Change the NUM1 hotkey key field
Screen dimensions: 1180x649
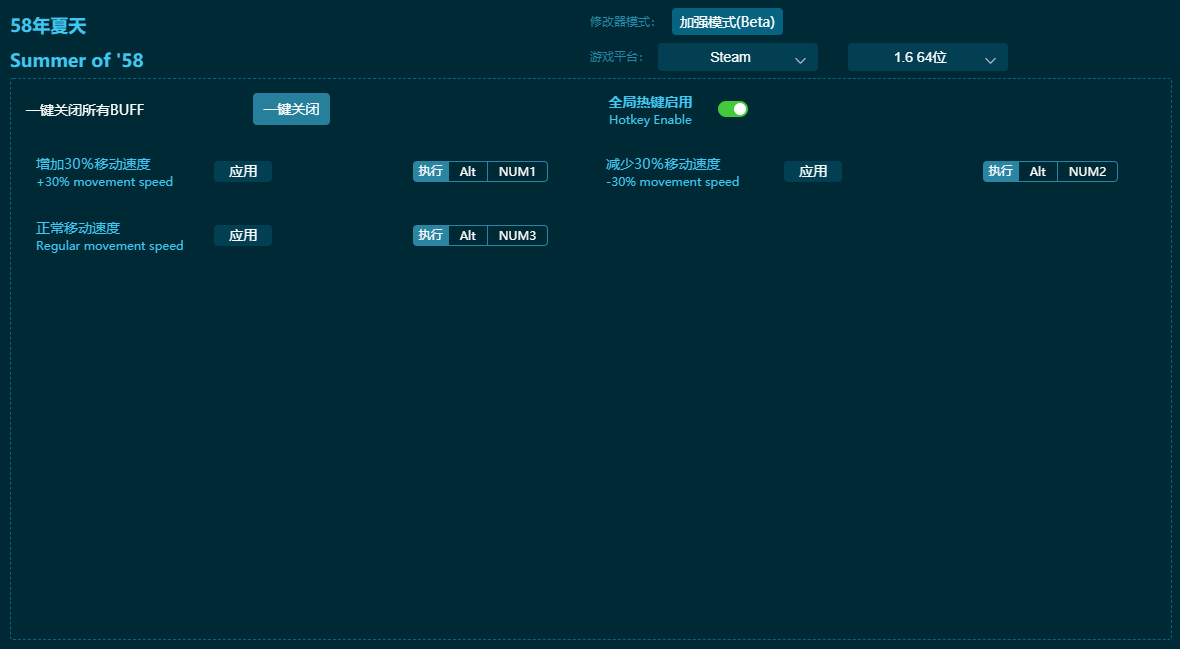tap(517, 172)
